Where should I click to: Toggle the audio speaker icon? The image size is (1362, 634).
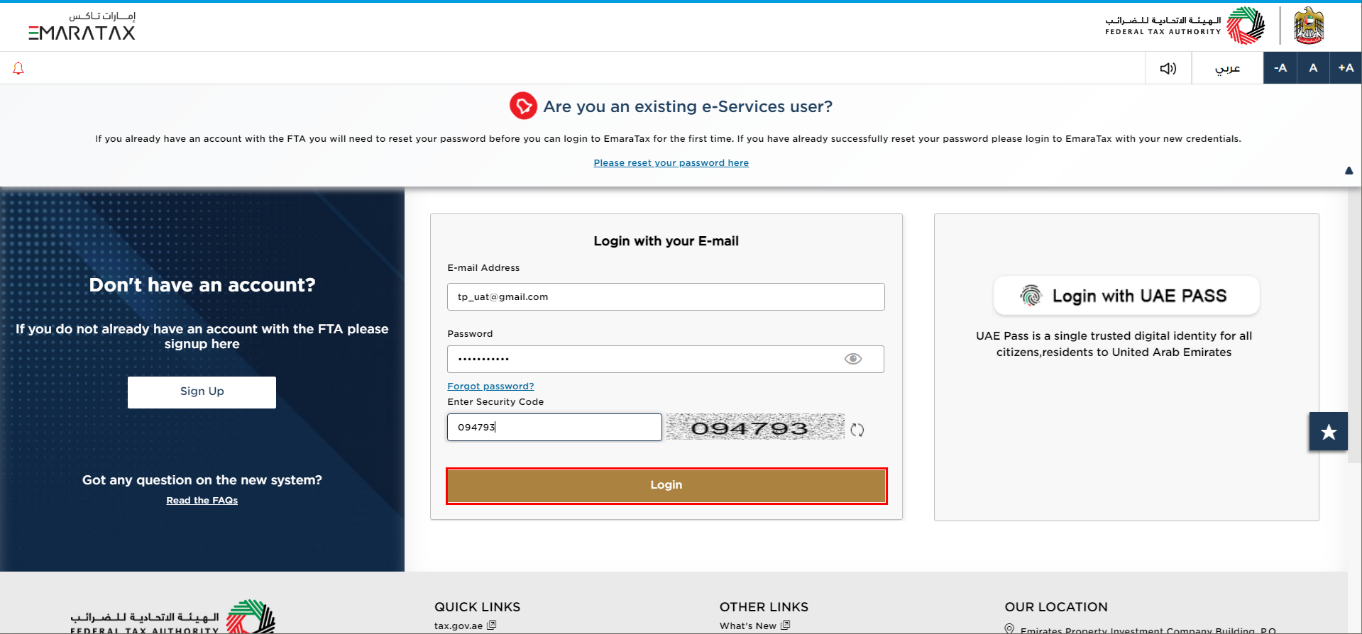[1168, 68]
